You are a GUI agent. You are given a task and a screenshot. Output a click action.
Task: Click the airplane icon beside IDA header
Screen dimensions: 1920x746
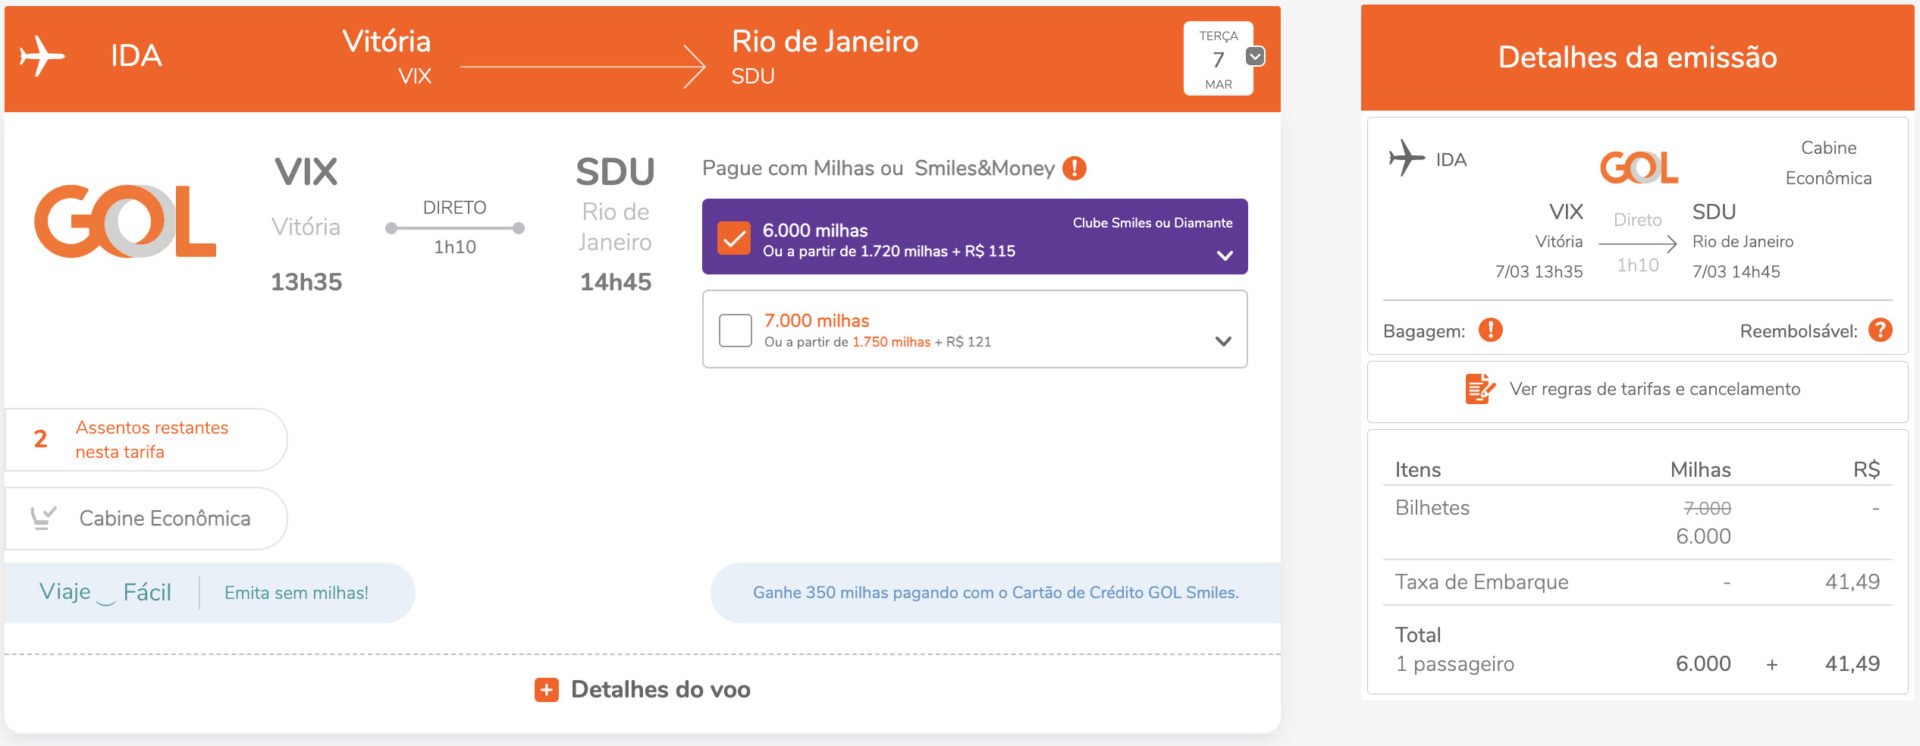(42, 56)
